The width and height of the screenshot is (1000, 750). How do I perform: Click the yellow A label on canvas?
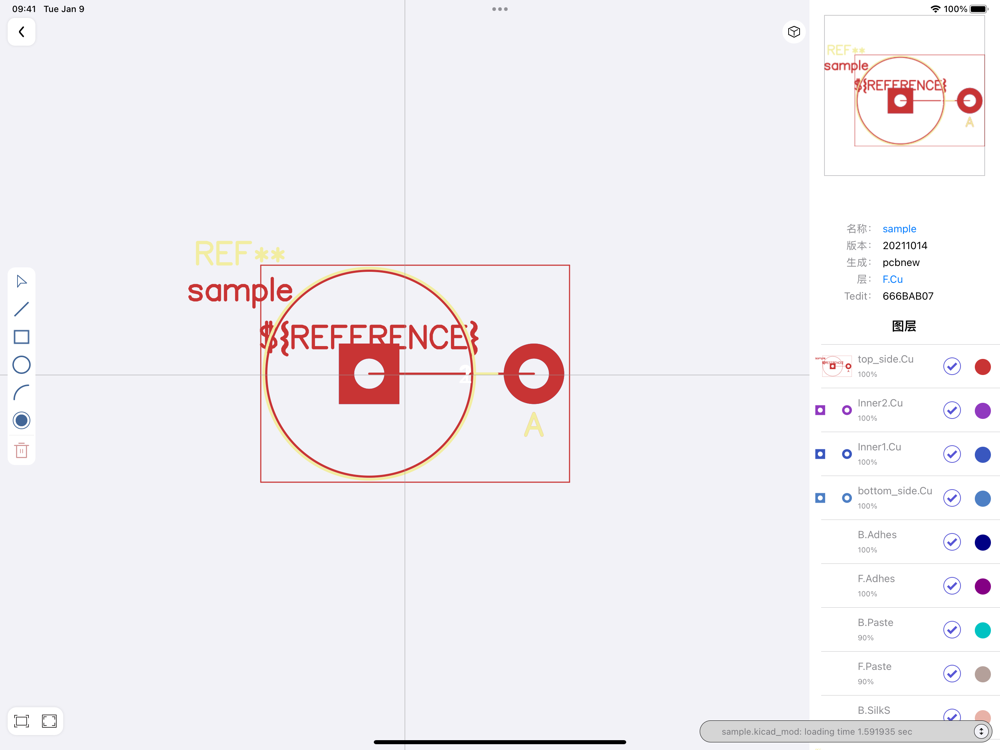point(534,425)
